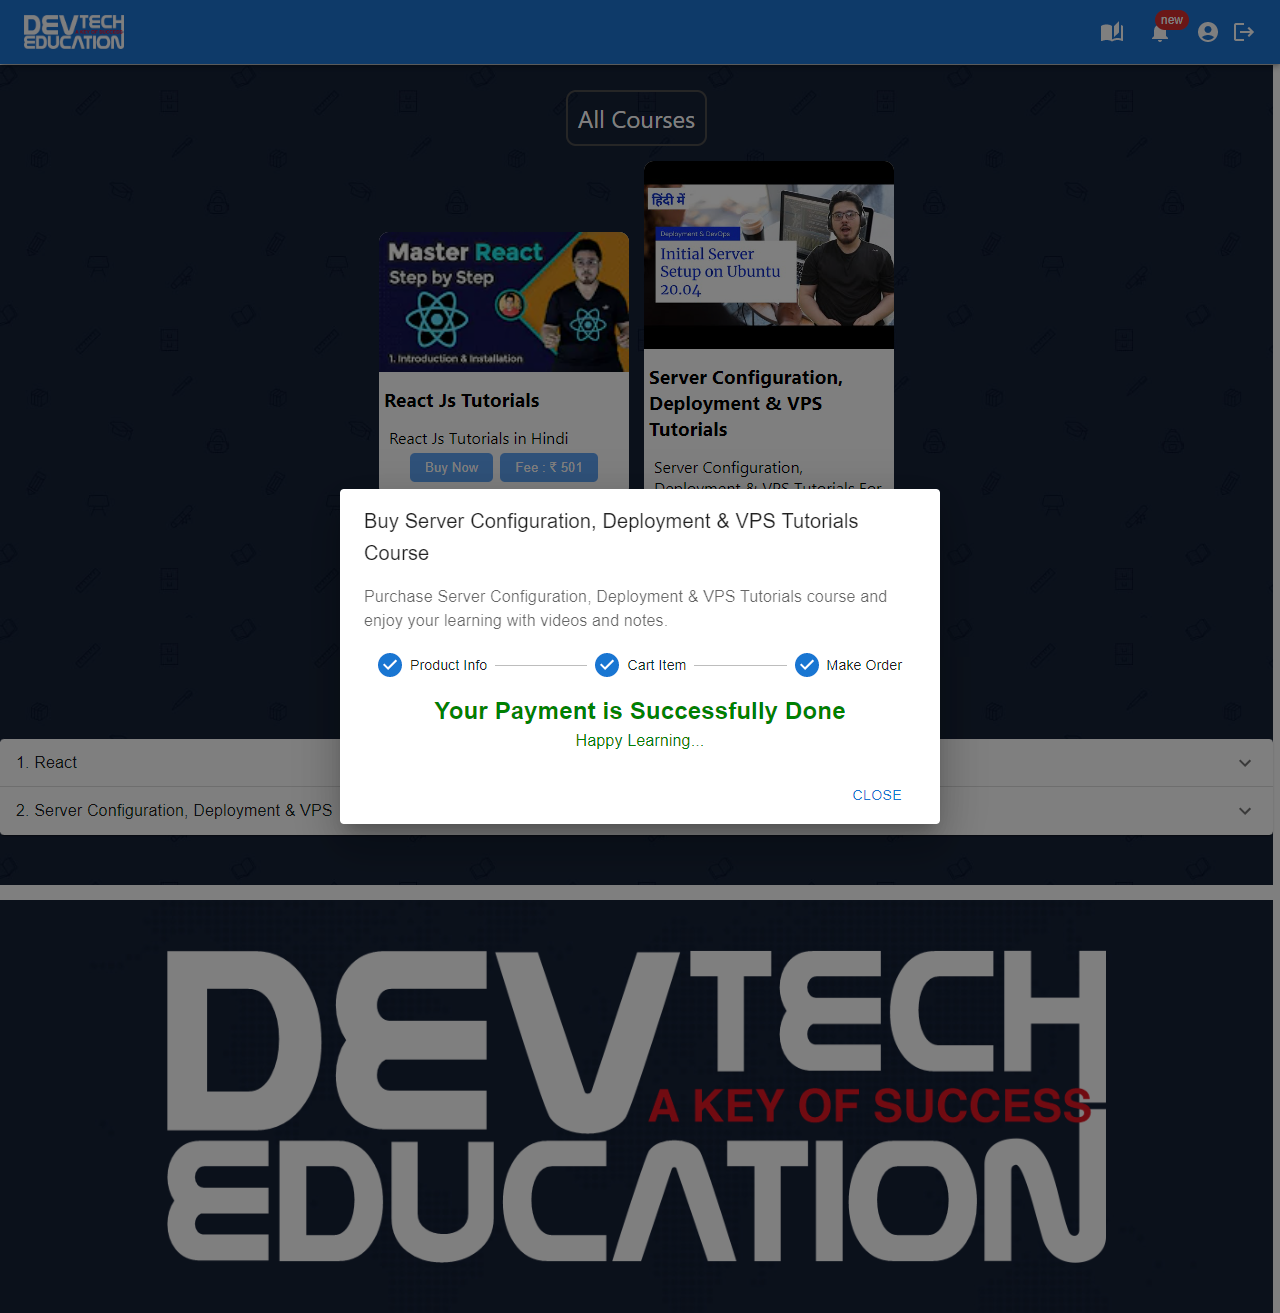This screenshot has width=1280, height=1313.
Task: Expand the React accordion chevron
Action: pos(1245,763)
